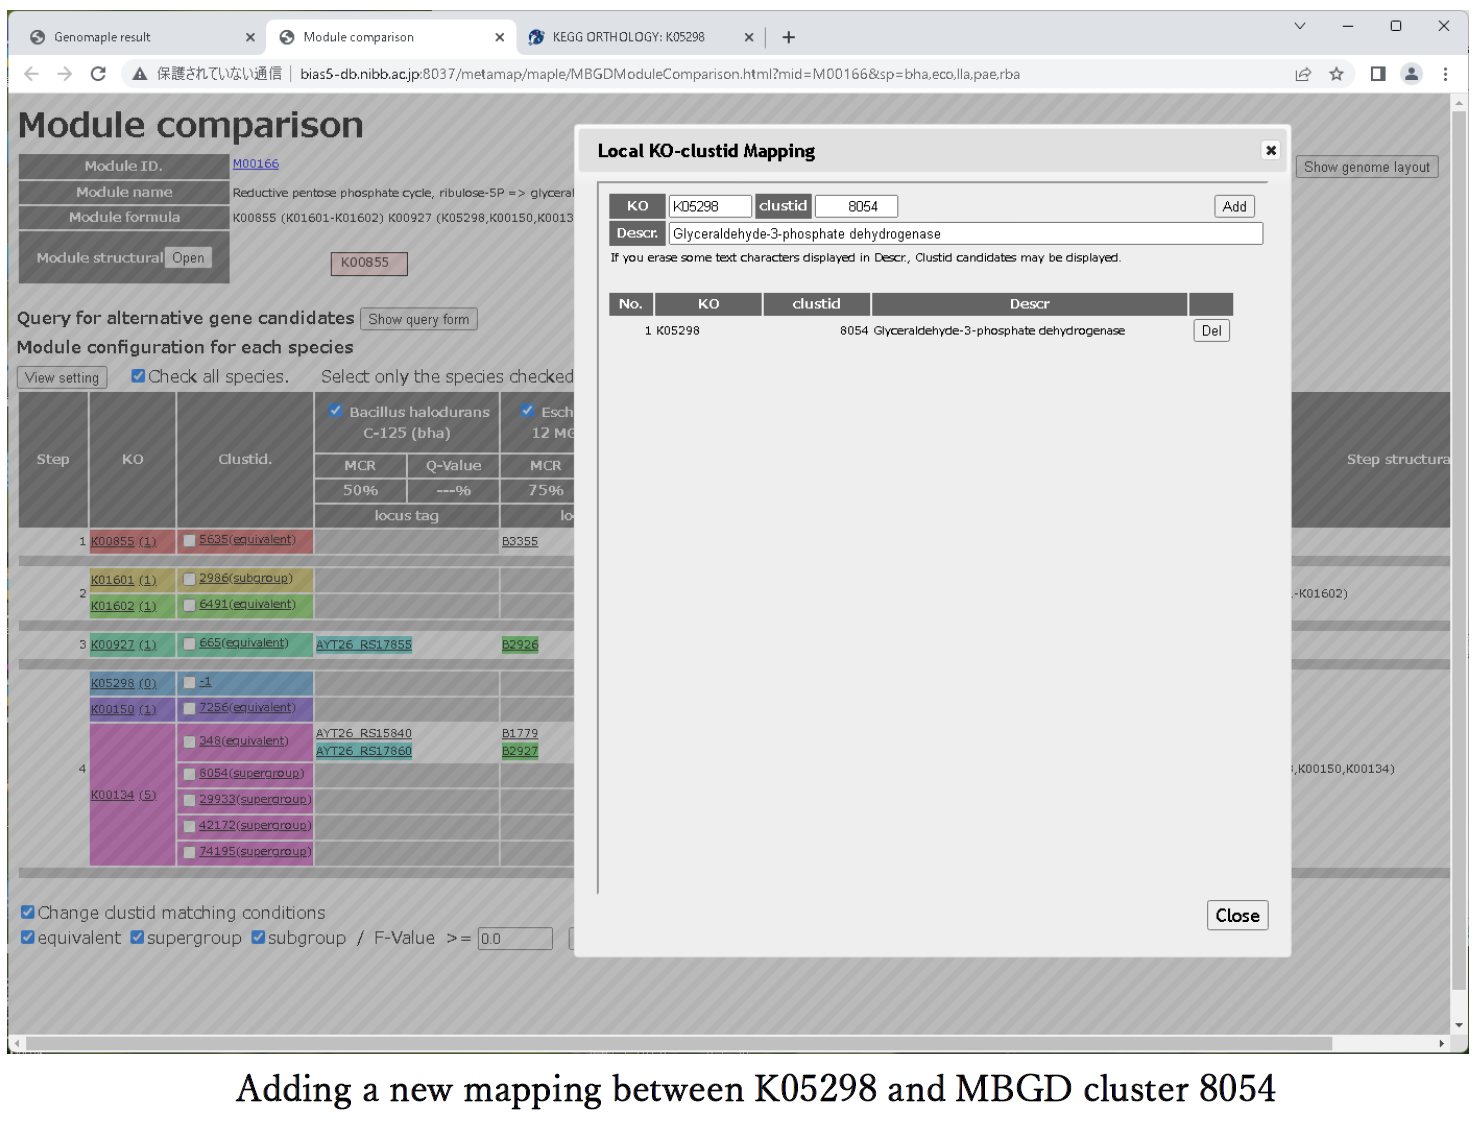This screenshot has width=1479, height=1122.
Task: Delete mapping row K05298 with Del
Action: pyautogui.click(x=1211, y=331)
